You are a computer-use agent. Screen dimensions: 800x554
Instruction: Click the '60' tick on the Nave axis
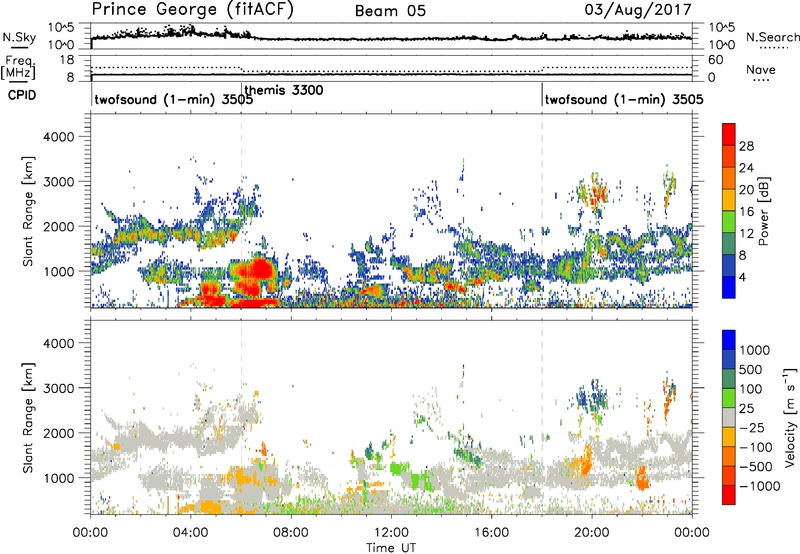point(715,60)
